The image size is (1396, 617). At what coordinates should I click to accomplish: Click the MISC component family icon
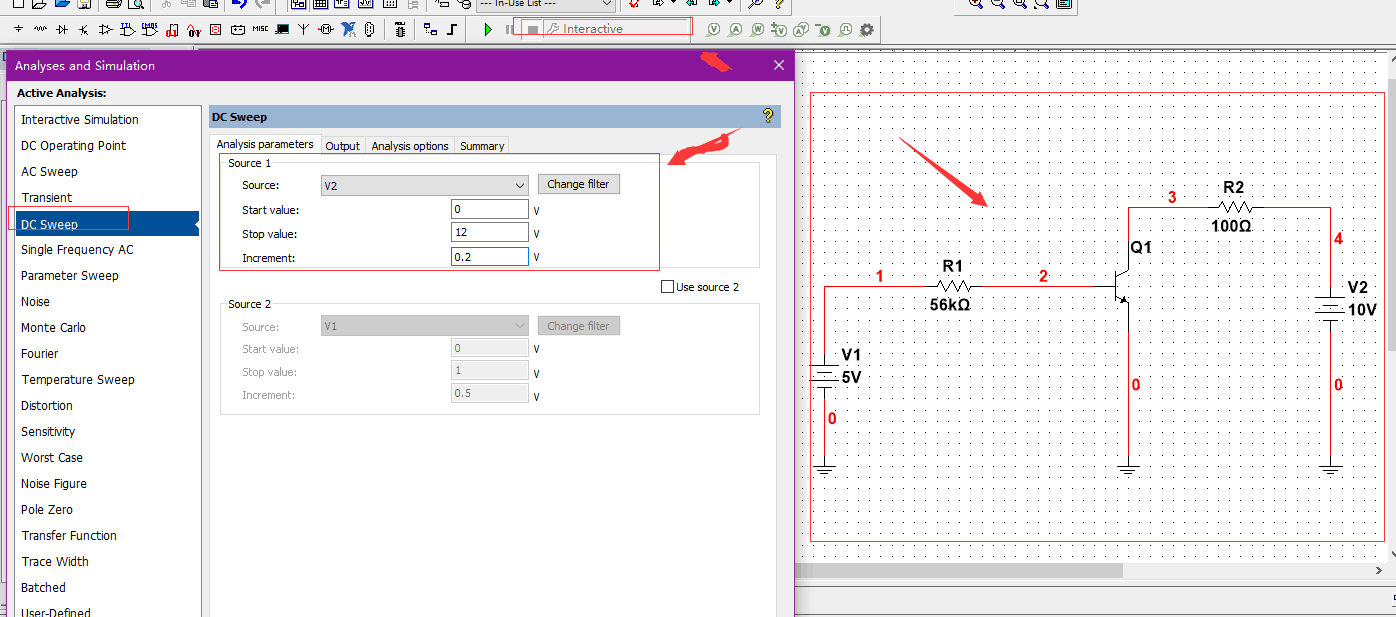click(x=260, y=29)
